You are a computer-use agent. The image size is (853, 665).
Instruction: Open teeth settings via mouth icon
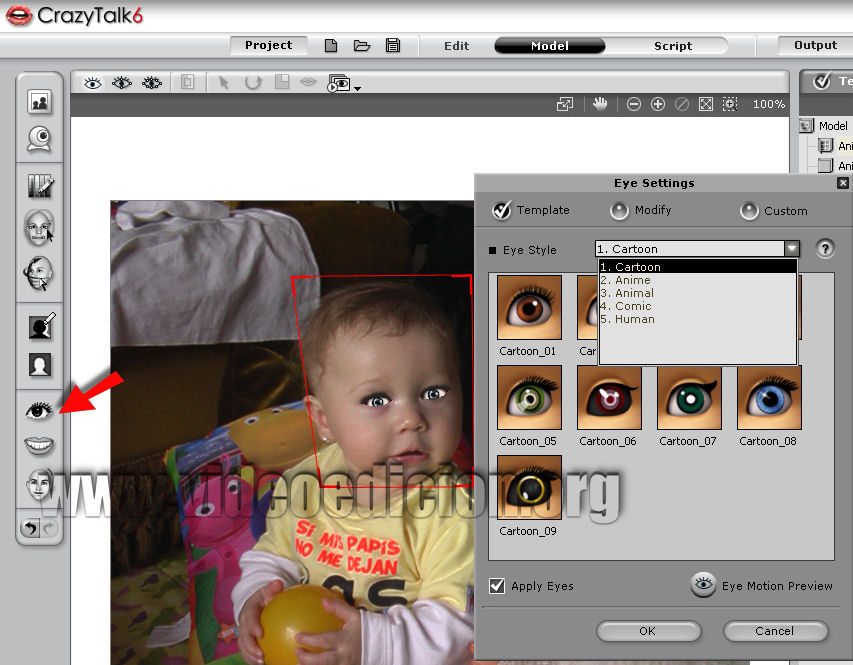pos(40,445)
